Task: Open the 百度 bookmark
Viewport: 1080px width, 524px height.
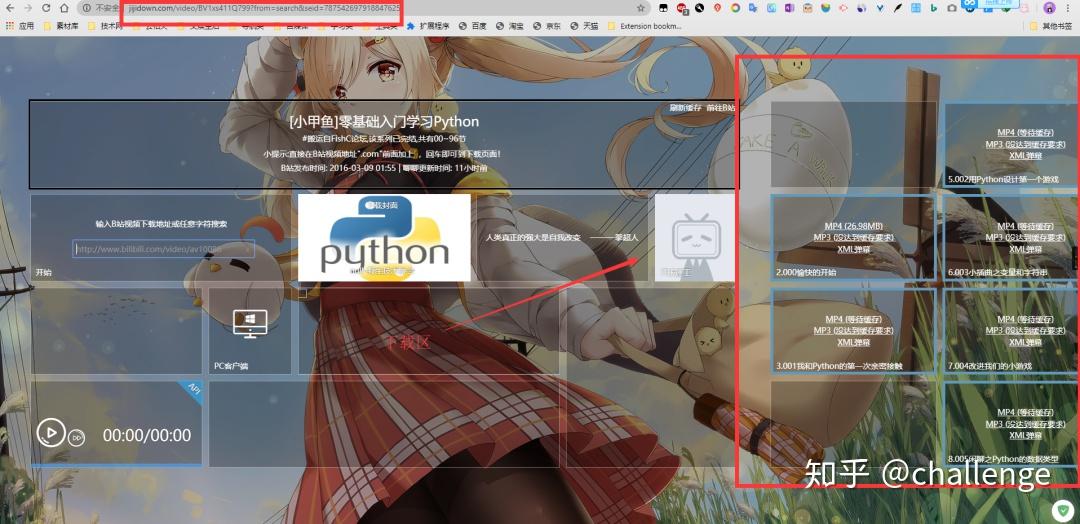Action: point(473,26)
